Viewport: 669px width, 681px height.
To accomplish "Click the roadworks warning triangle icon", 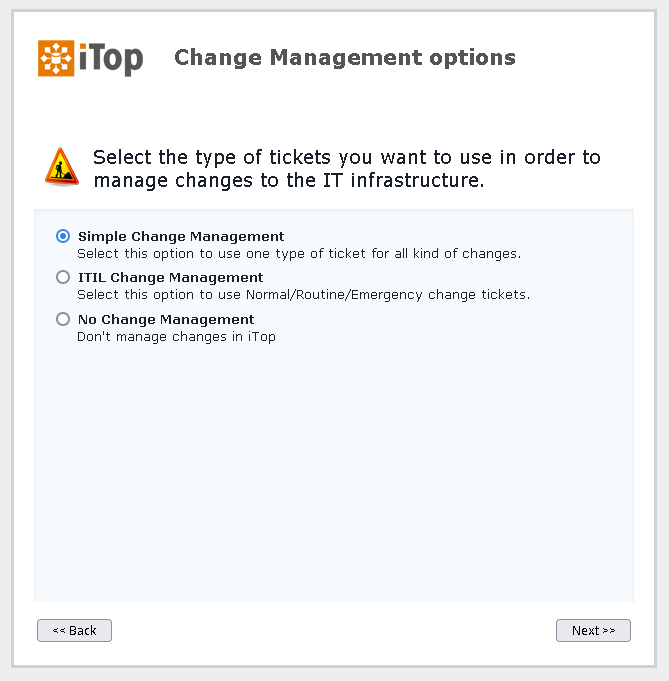I will 62,167.
